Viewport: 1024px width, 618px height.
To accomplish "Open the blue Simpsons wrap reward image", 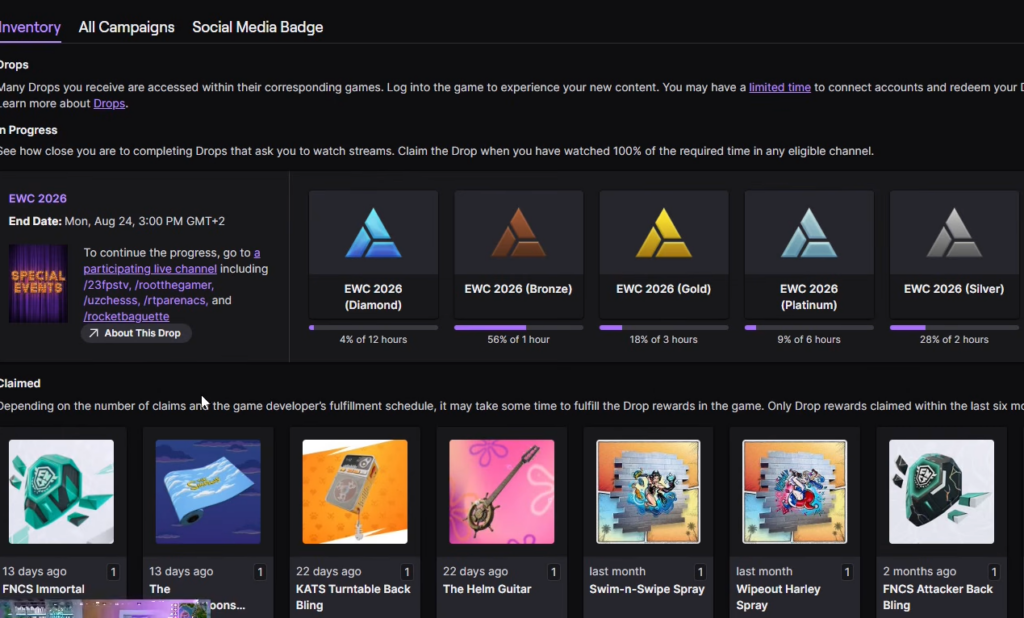I will (208, 491).
